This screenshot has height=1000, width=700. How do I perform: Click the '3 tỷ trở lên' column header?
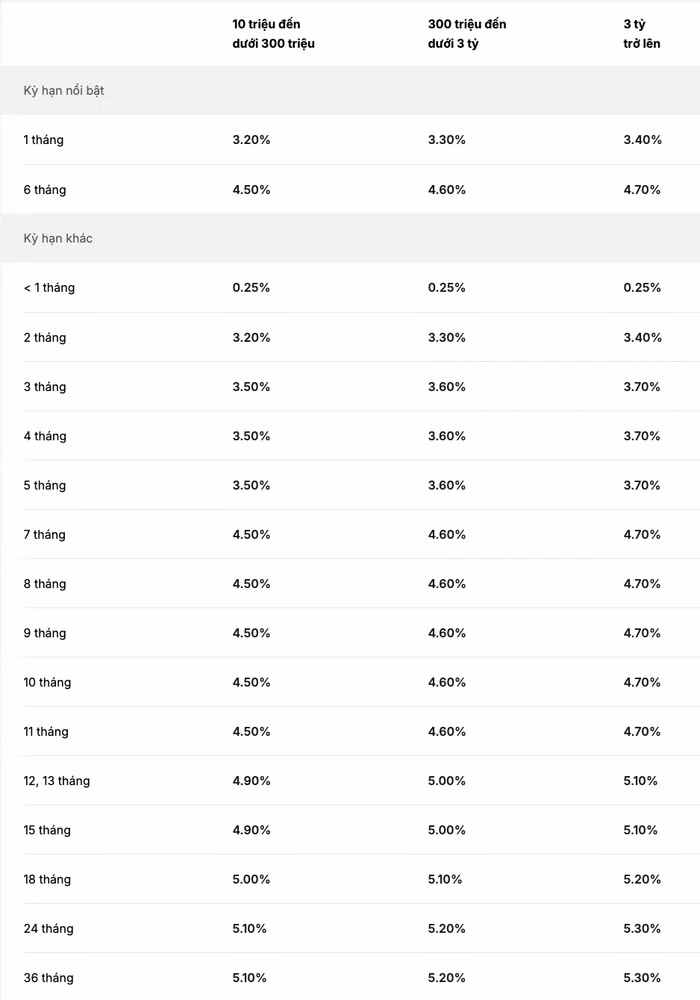[641, 34]
